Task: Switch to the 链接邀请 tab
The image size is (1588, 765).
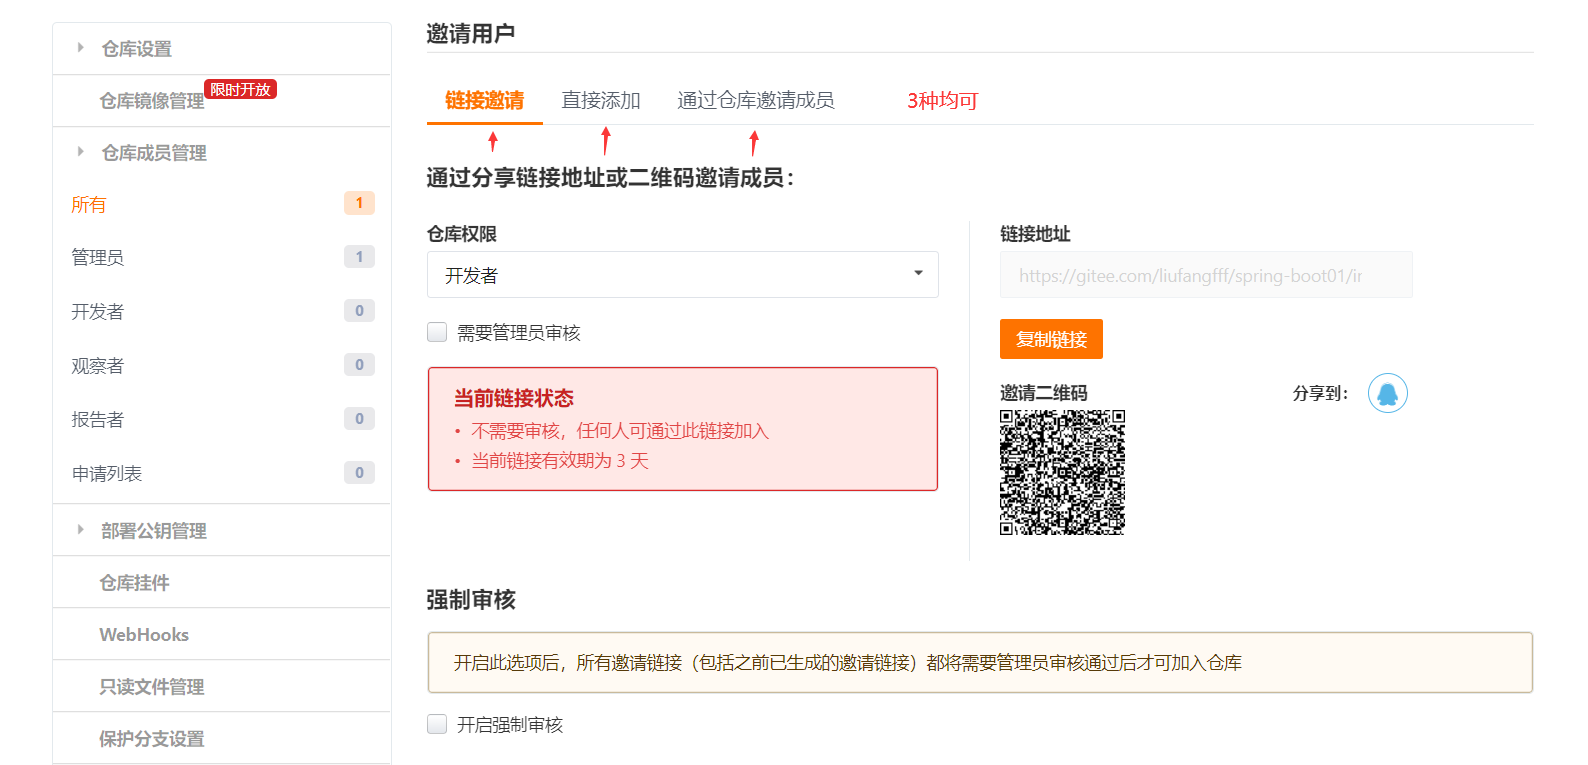Action: (x=485, y=100)
